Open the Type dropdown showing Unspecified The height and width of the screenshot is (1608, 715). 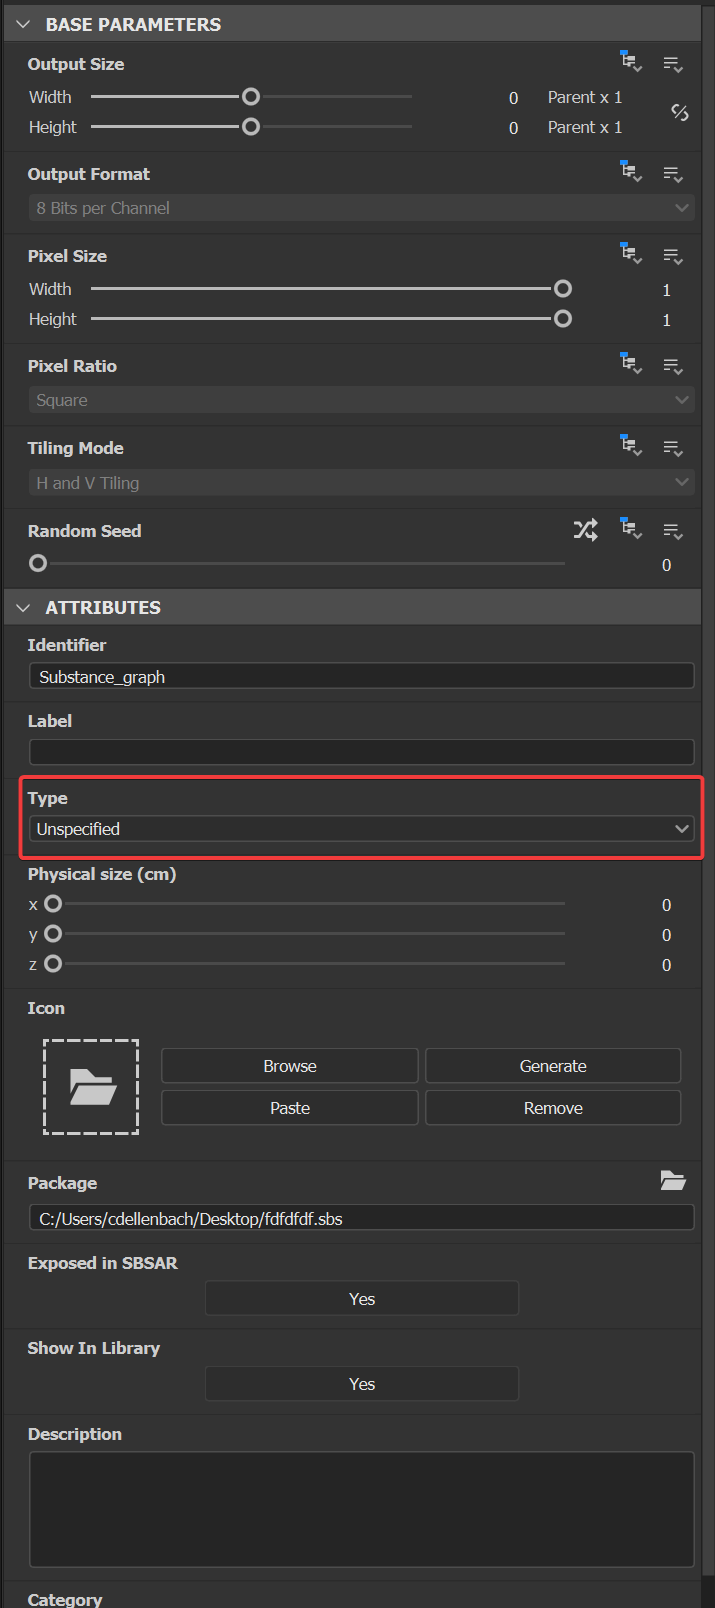[x=361, y=828]
